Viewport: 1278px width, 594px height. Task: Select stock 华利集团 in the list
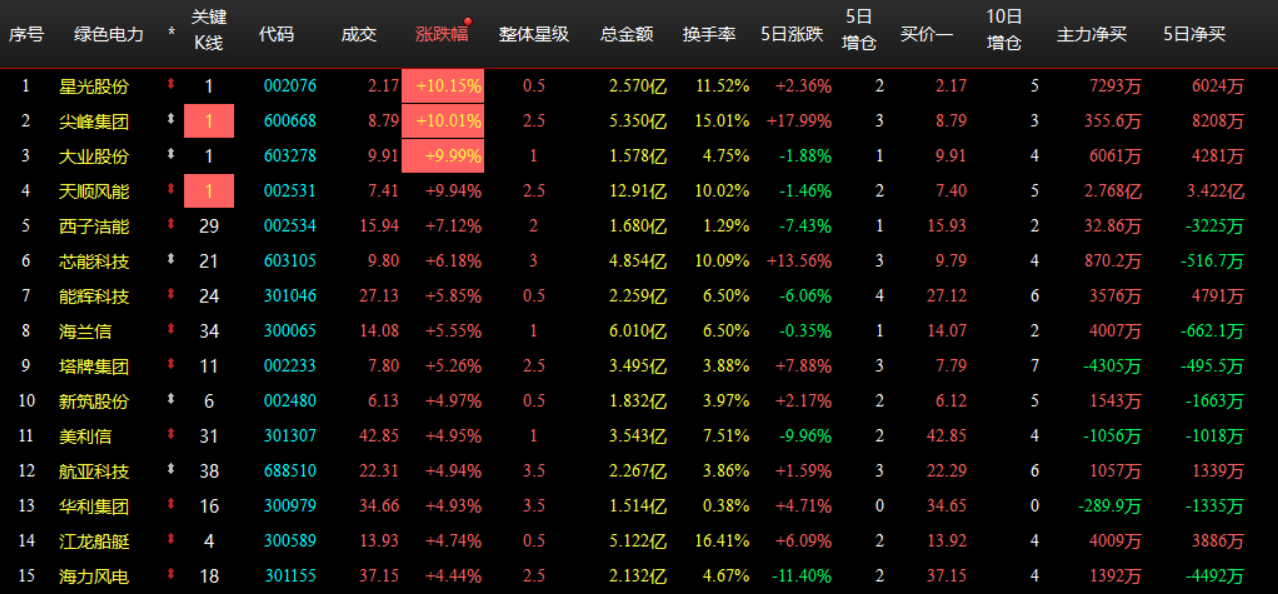tap(94, 506)
